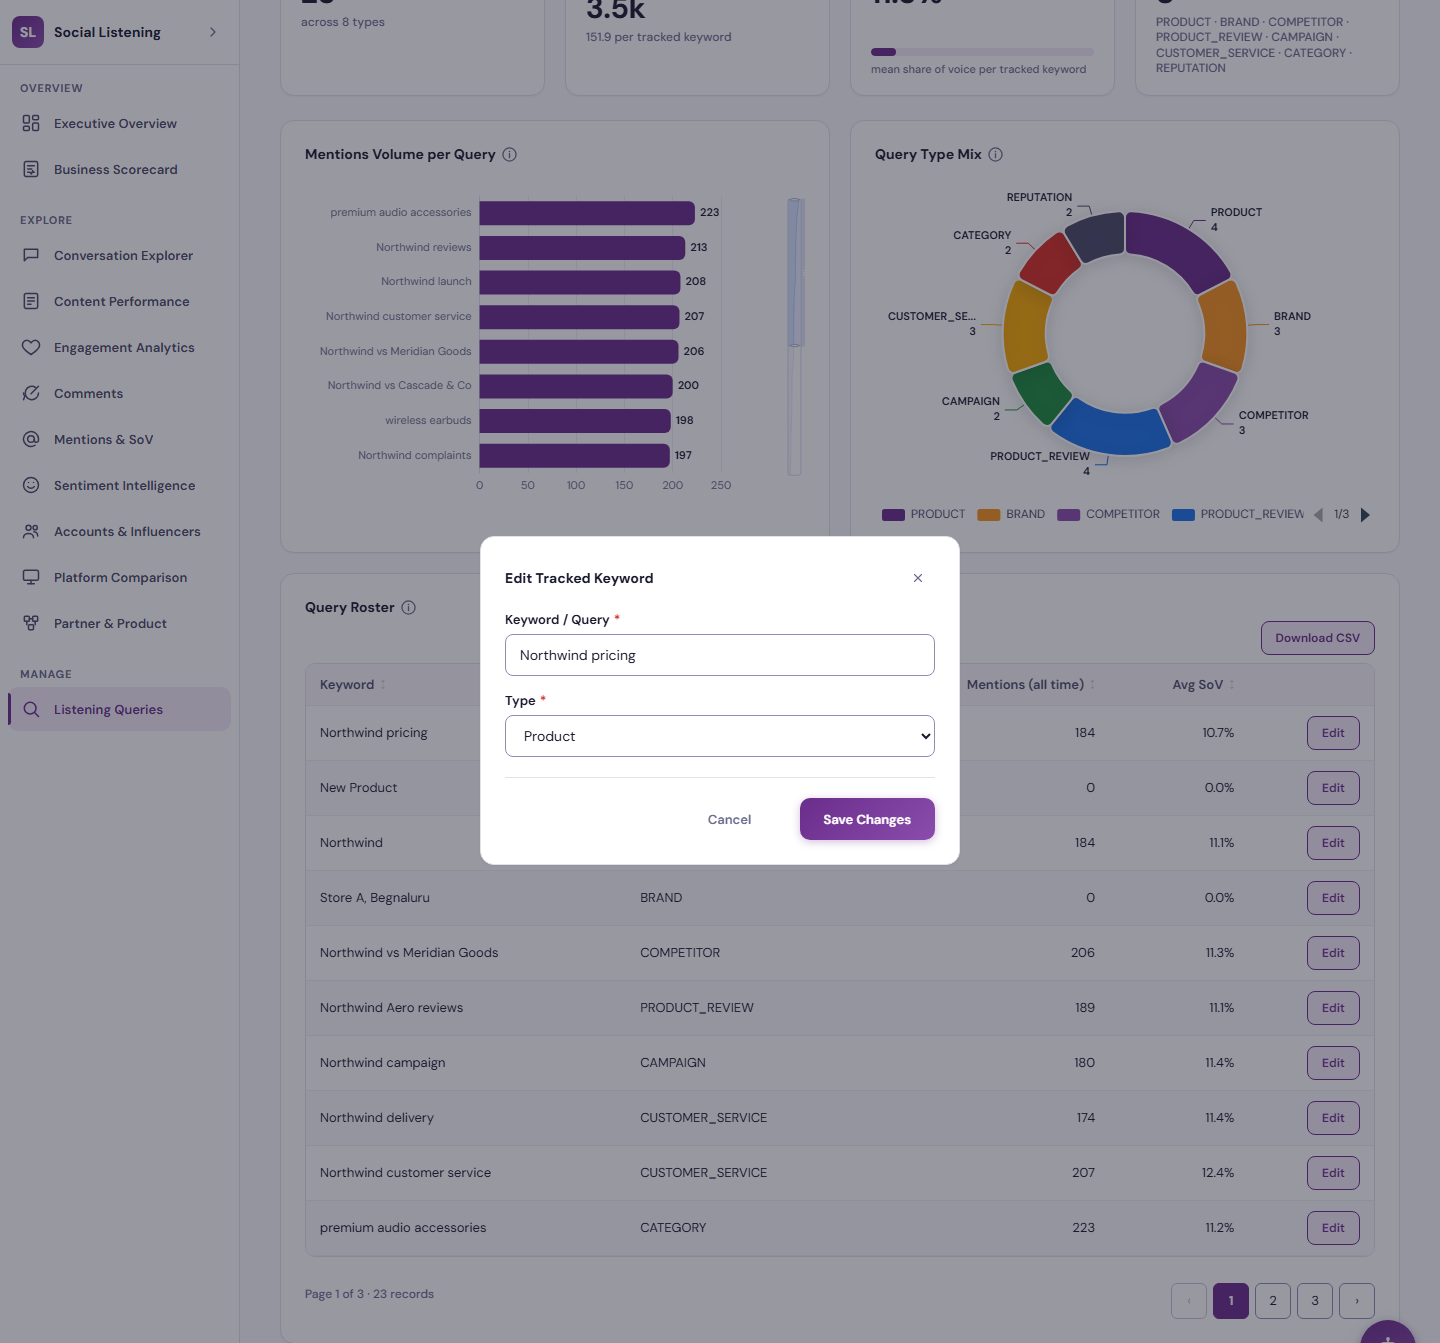This screenshot has width=1440, height=1343.
Task: Click the Comments bubble icon
Action: [31, 393]
